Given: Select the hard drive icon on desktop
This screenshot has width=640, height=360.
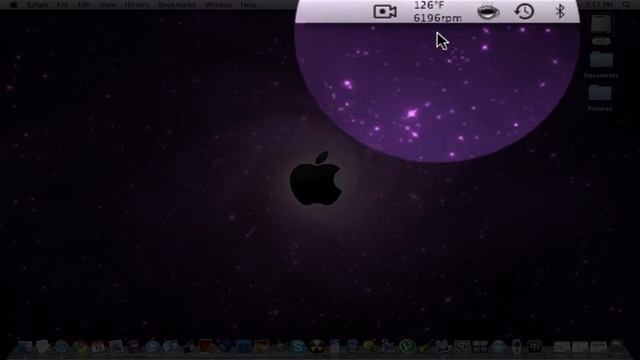Looking at the screenshot, I should (x=601, y=25).
